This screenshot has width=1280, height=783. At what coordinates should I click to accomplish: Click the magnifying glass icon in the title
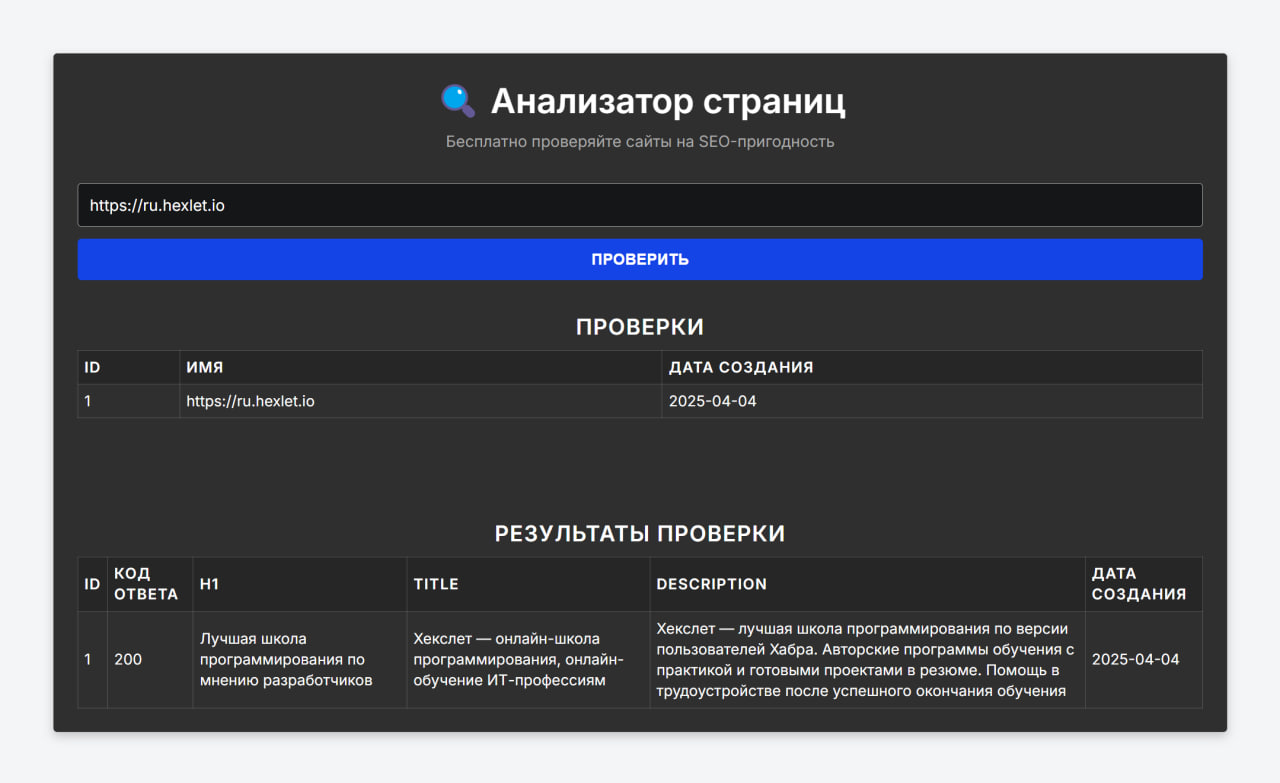coord(458,101)
